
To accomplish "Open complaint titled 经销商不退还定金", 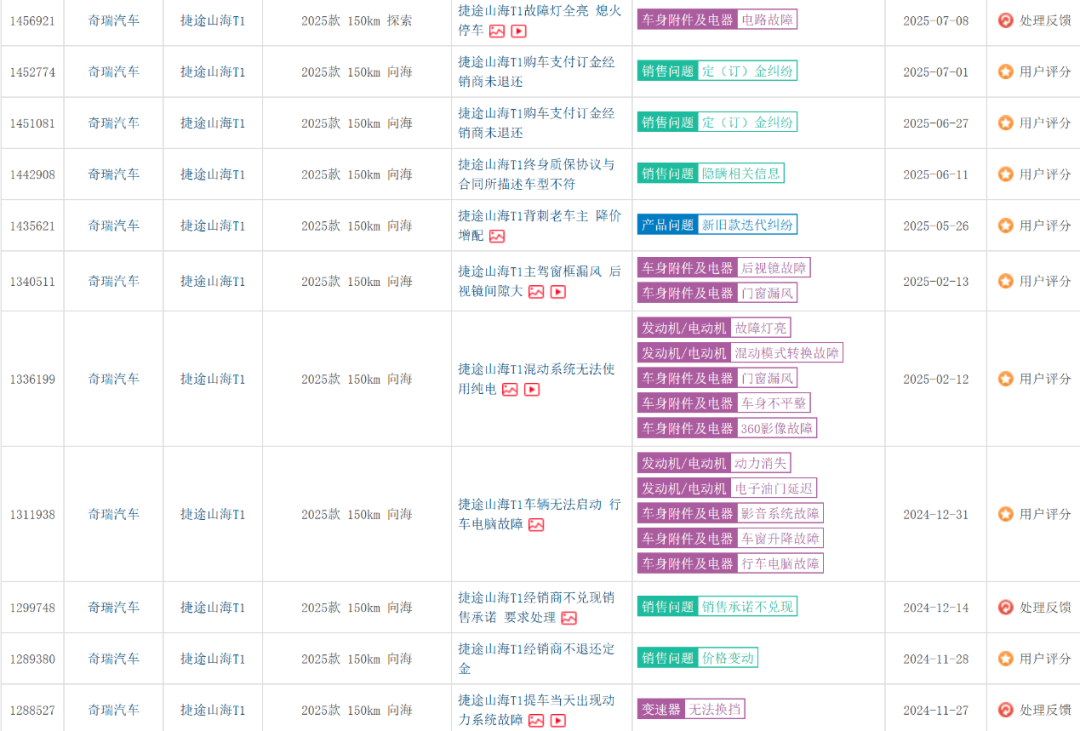I will [x=536, y=659].
